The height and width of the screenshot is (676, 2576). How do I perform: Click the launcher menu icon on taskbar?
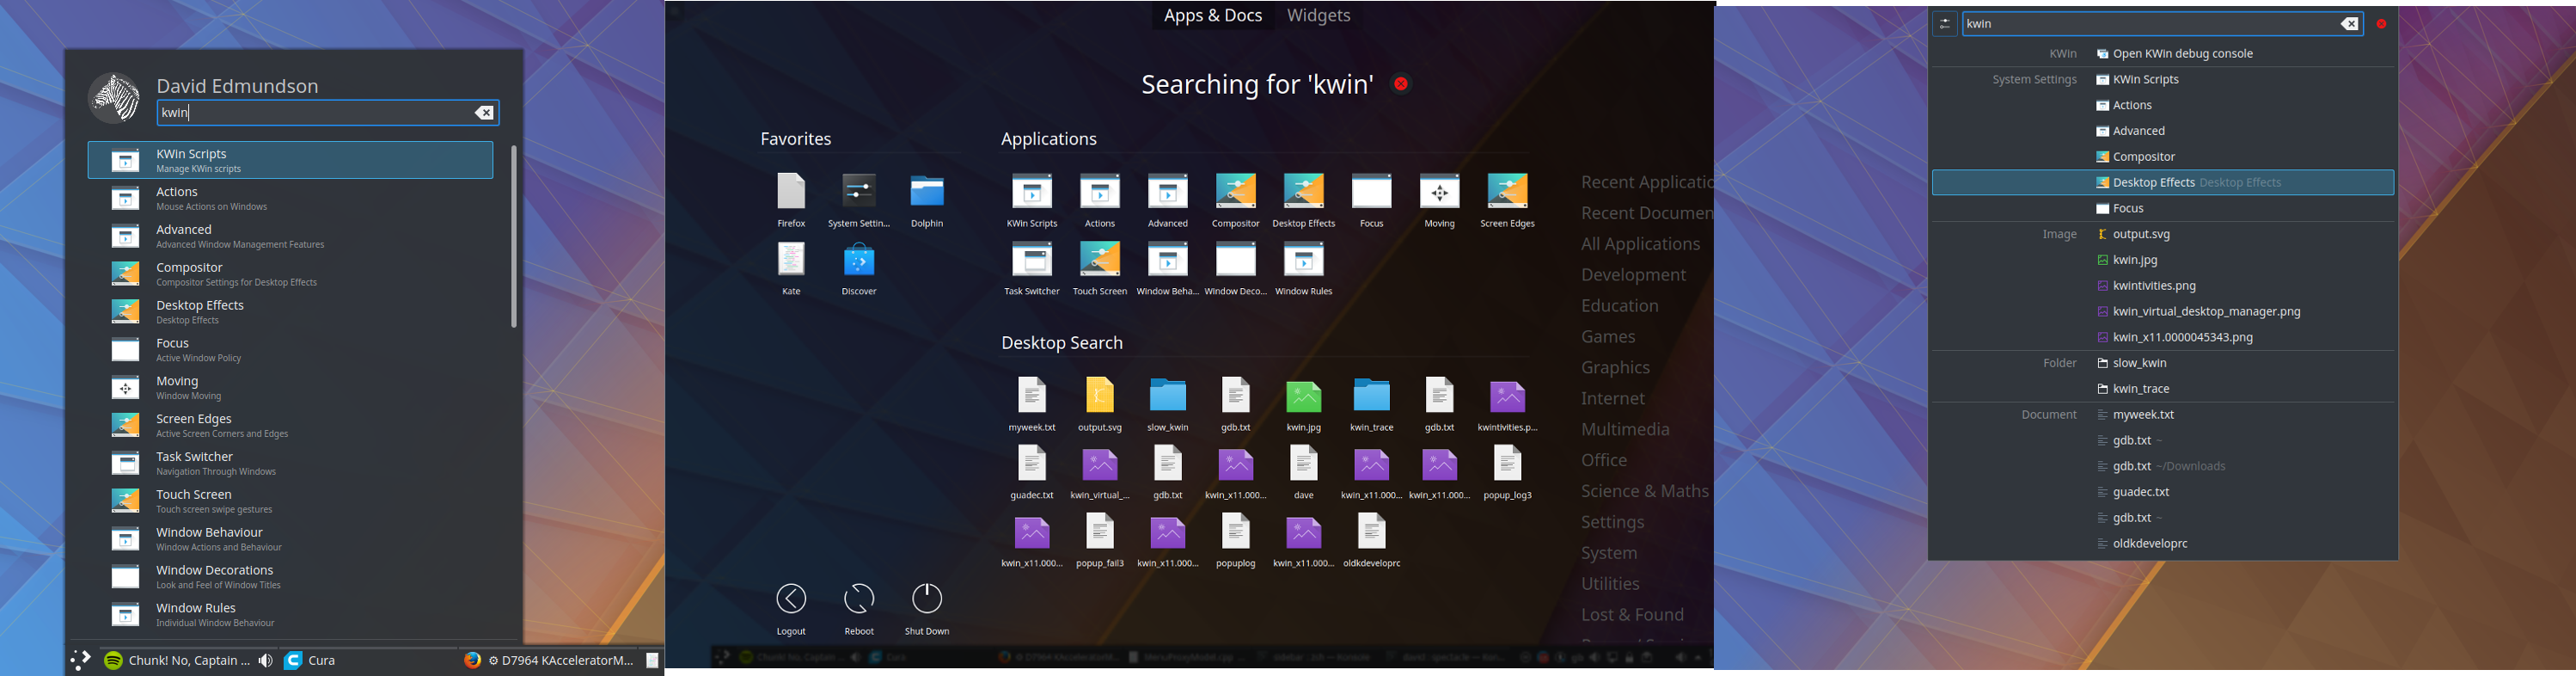pos(81,660)
